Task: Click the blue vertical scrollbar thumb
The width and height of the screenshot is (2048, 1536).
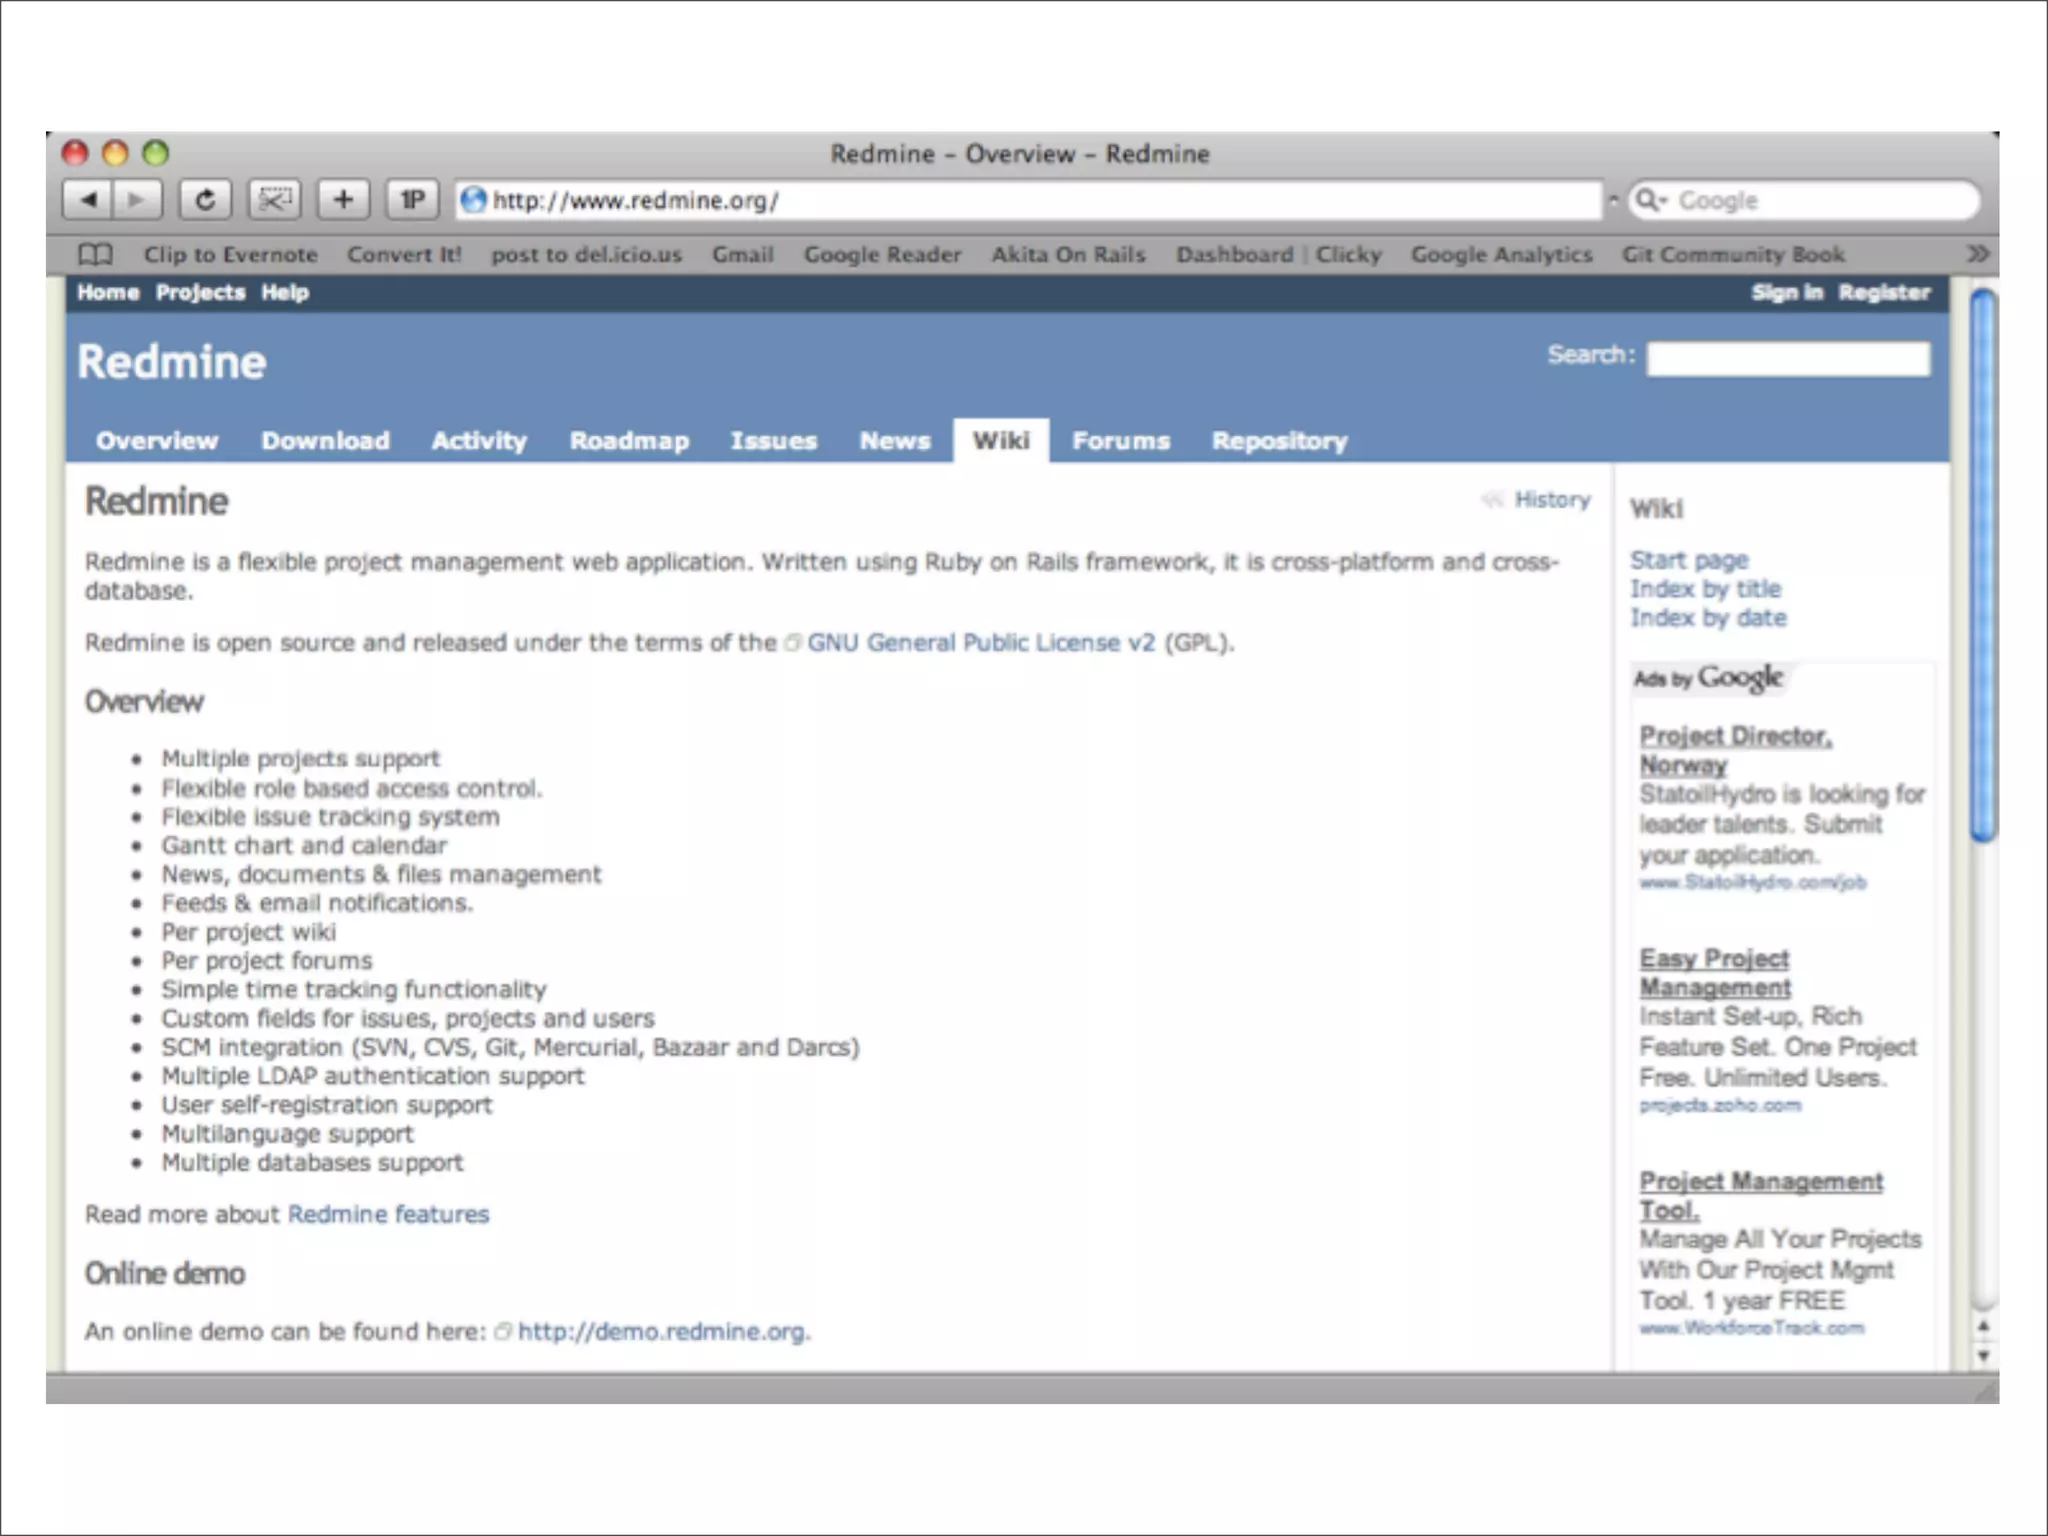Action: pos(1983,565)
